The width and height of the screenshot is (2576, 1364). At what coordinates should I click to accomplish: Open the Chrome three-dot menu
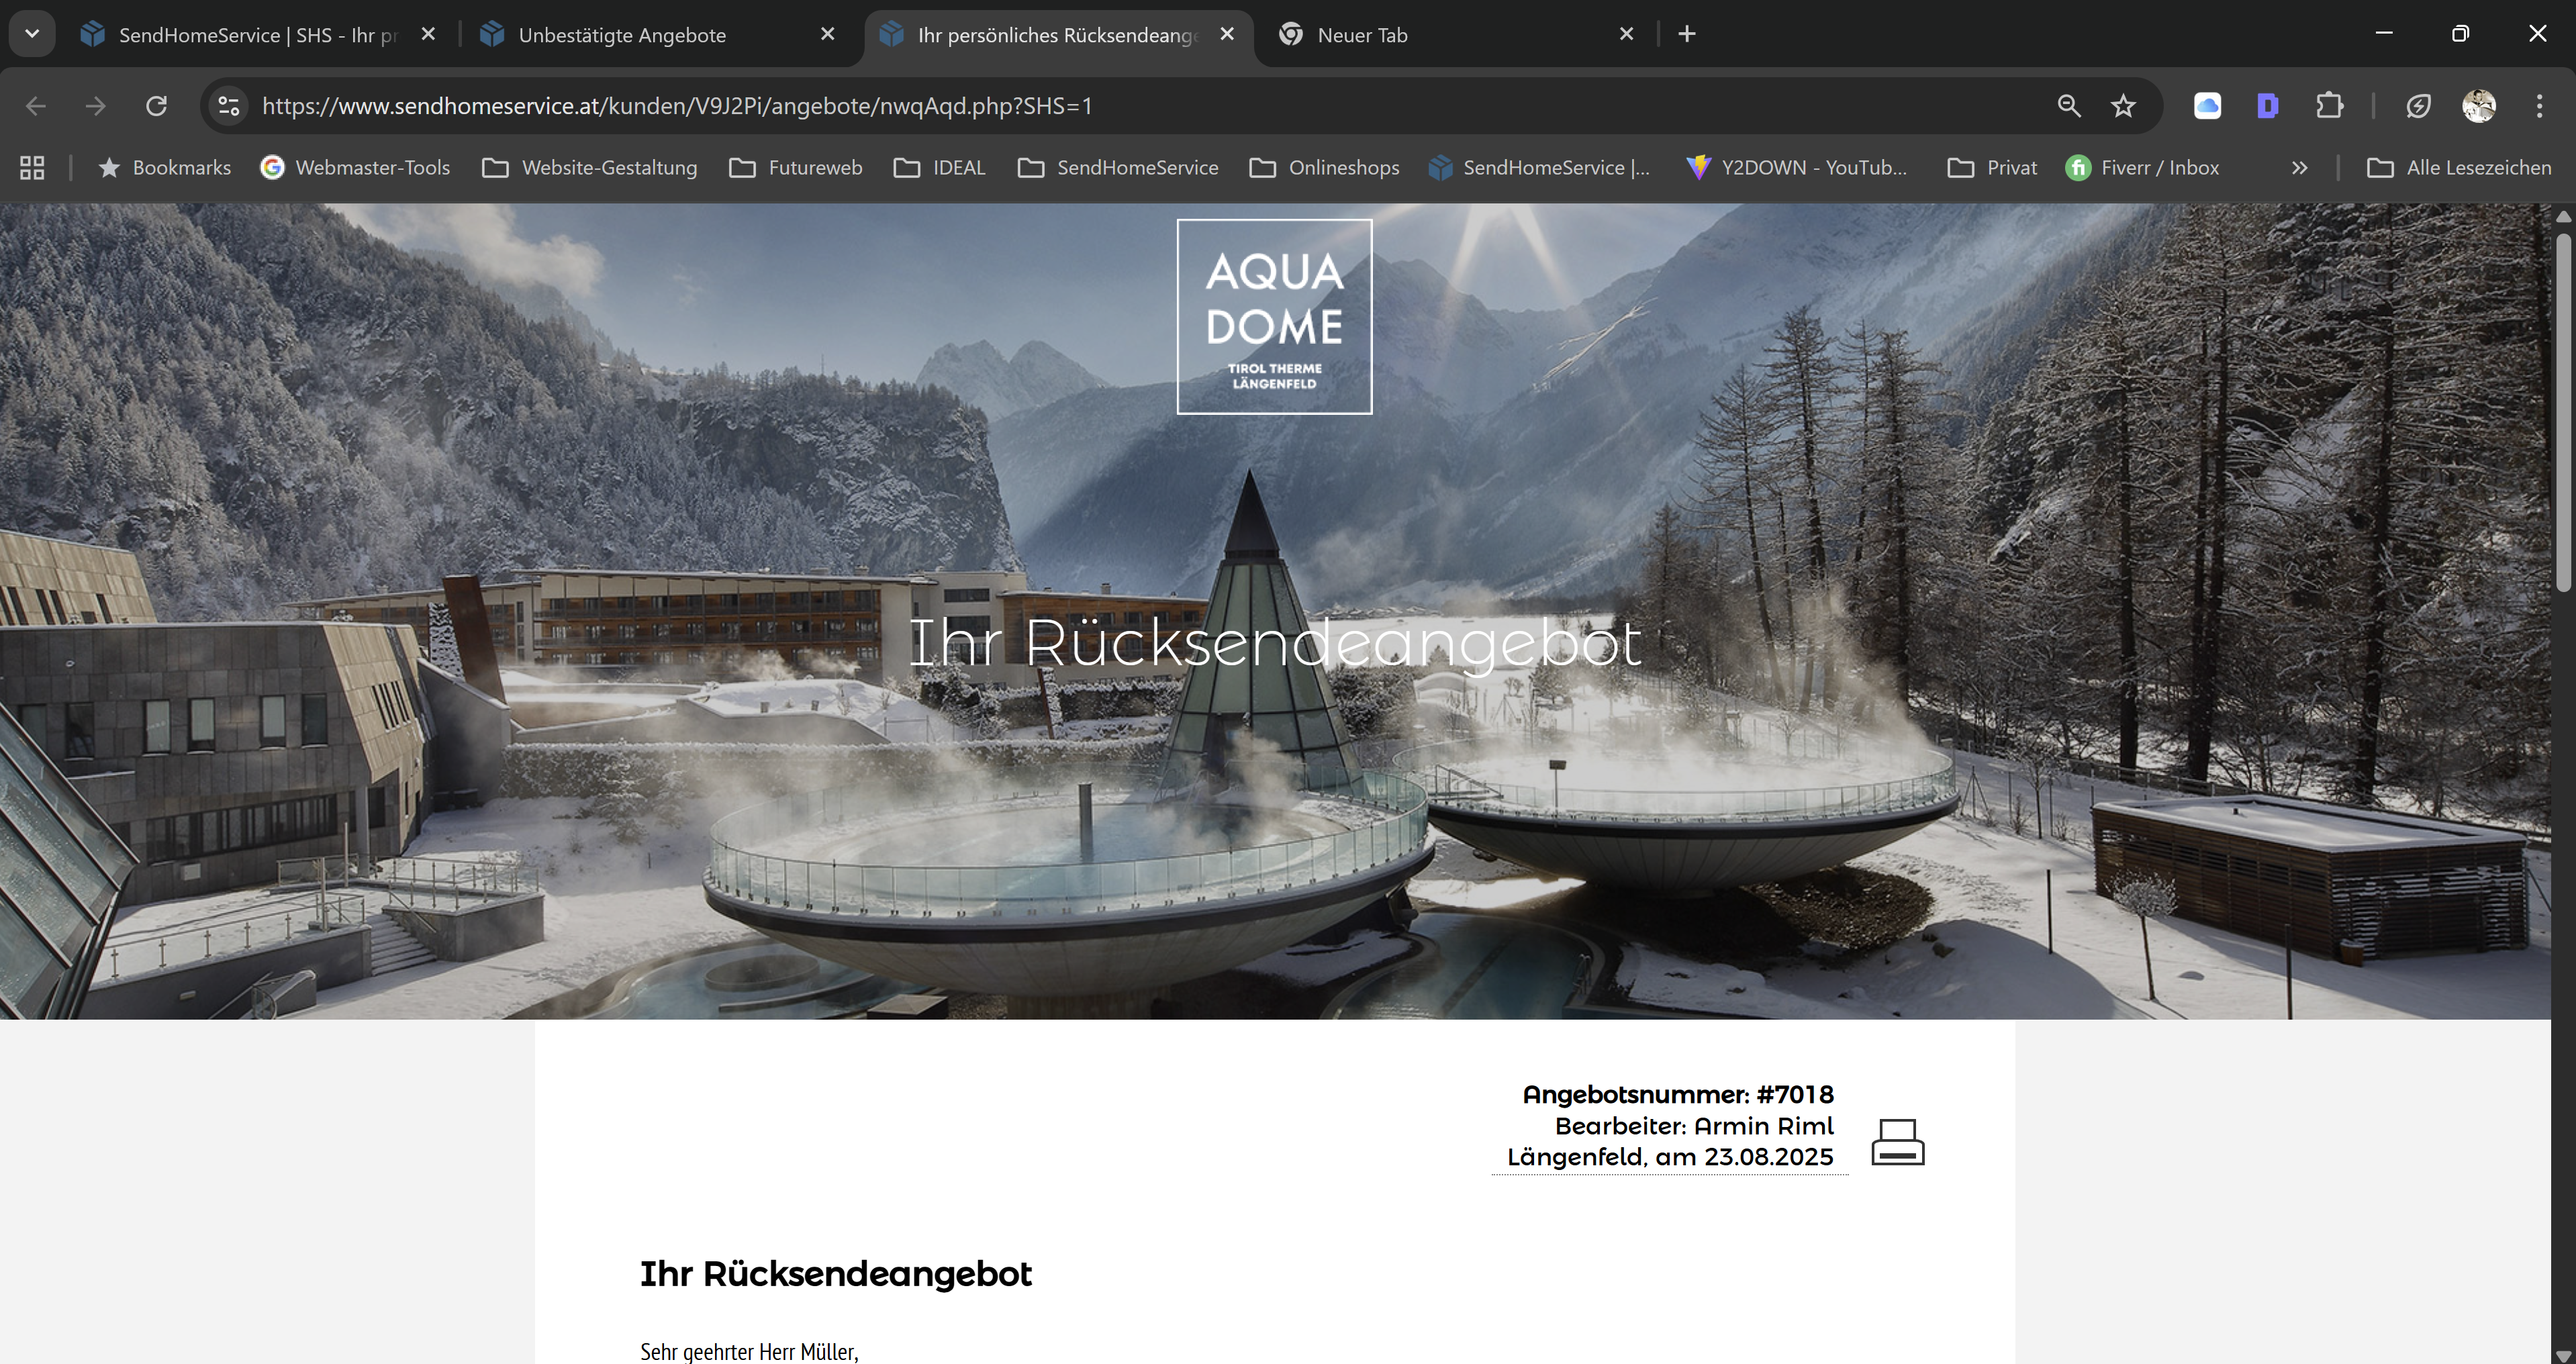point(2539,106)
